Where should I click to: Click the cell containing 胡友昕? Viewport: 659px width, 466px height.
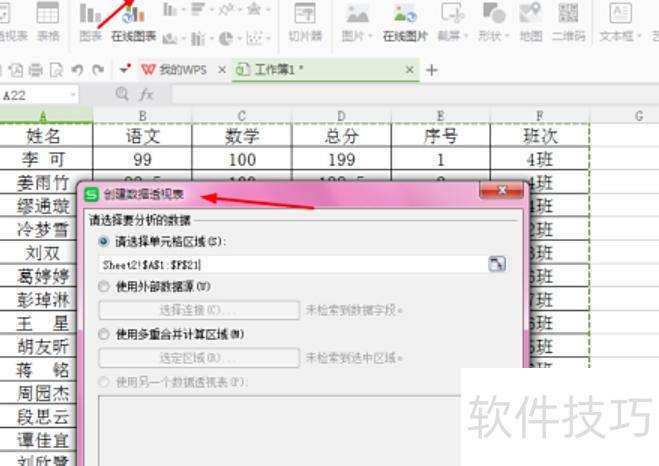40,346
